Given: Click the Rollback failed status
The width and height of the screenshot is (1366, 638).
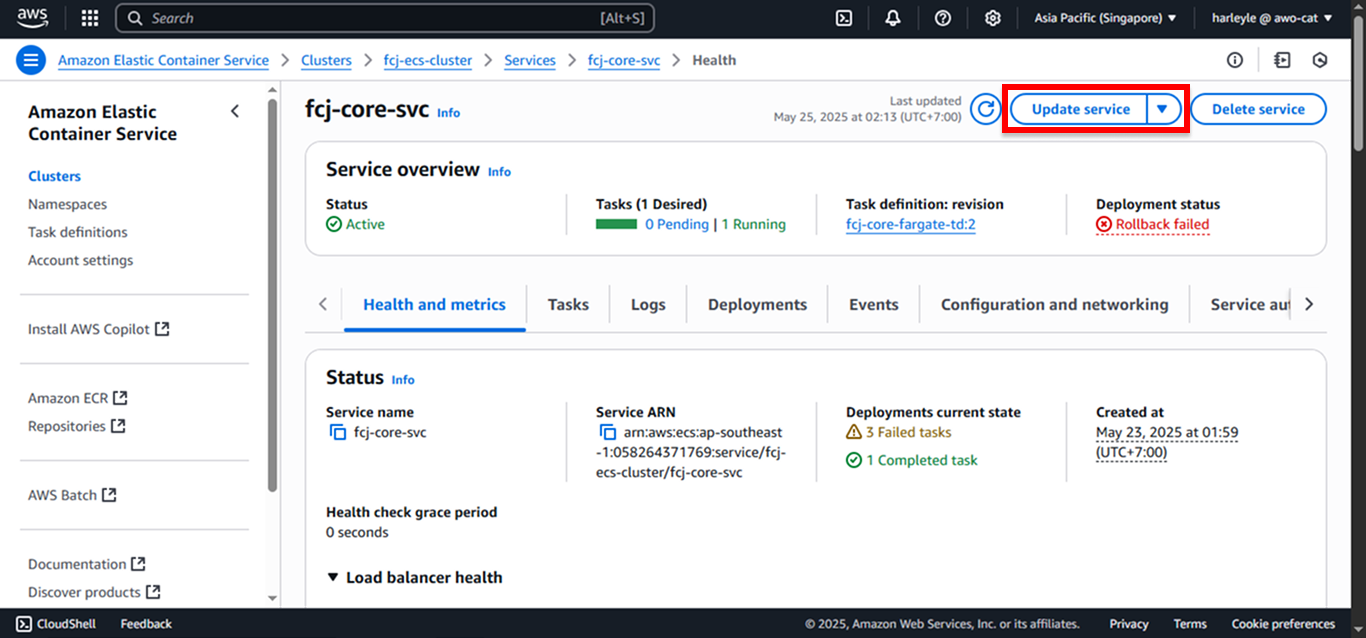Looking at the screenshot, I should pyautogui.click(x=1153, y=224).
